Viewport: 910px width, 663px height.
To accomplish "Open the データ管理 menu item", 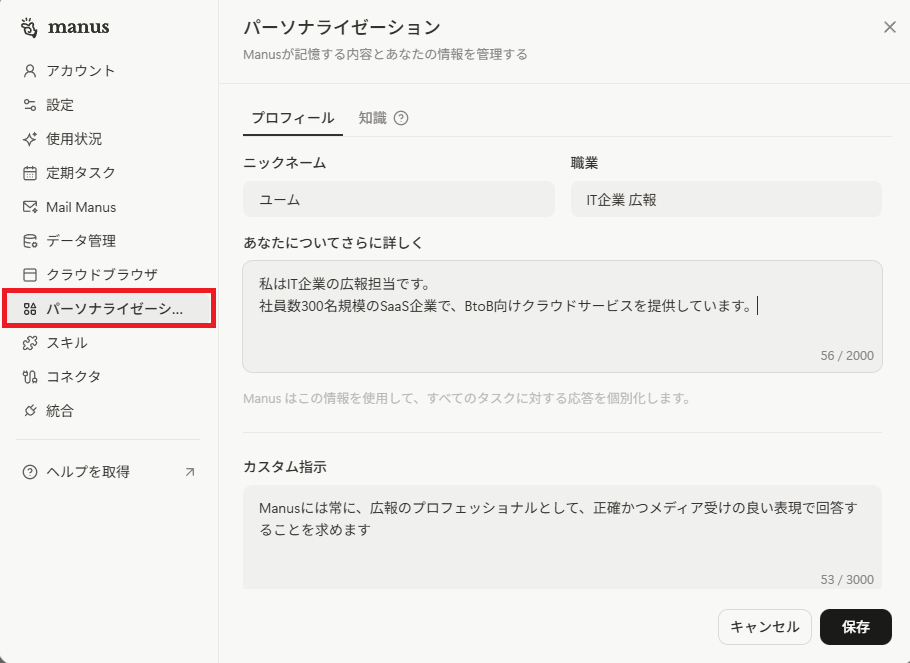I will tap(109, 241).
